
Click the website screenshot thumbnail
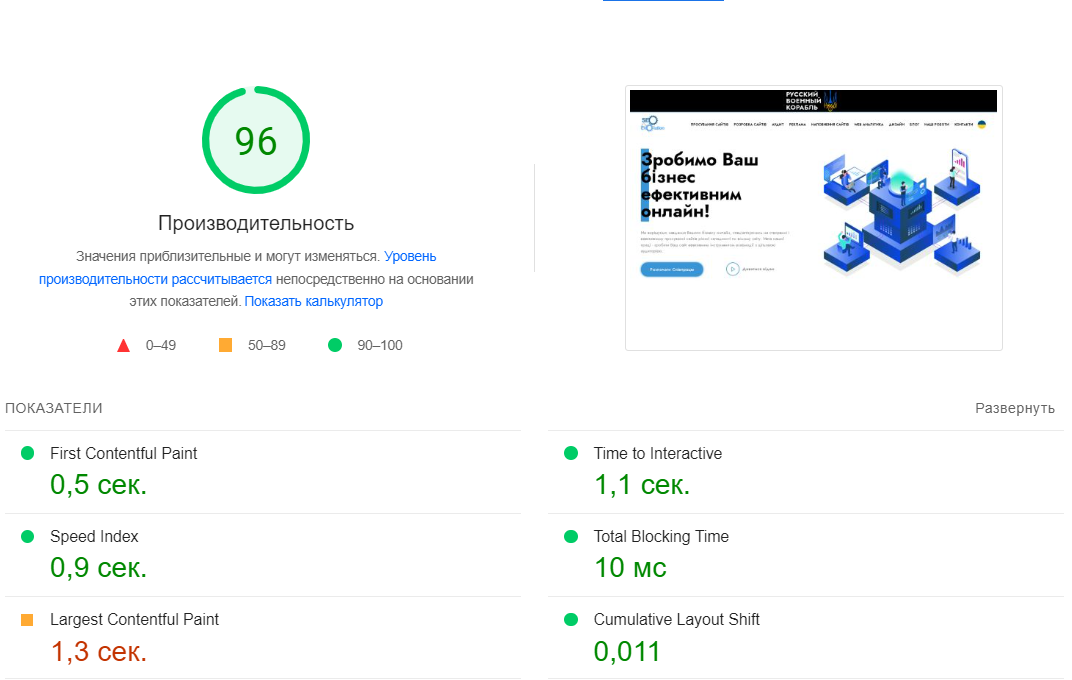click(x=813, y=218)
